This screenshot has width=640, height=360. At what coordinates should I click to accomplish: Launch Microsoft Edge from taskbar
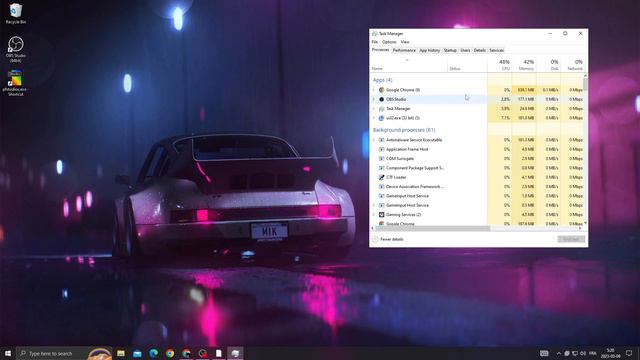point(153,353)
